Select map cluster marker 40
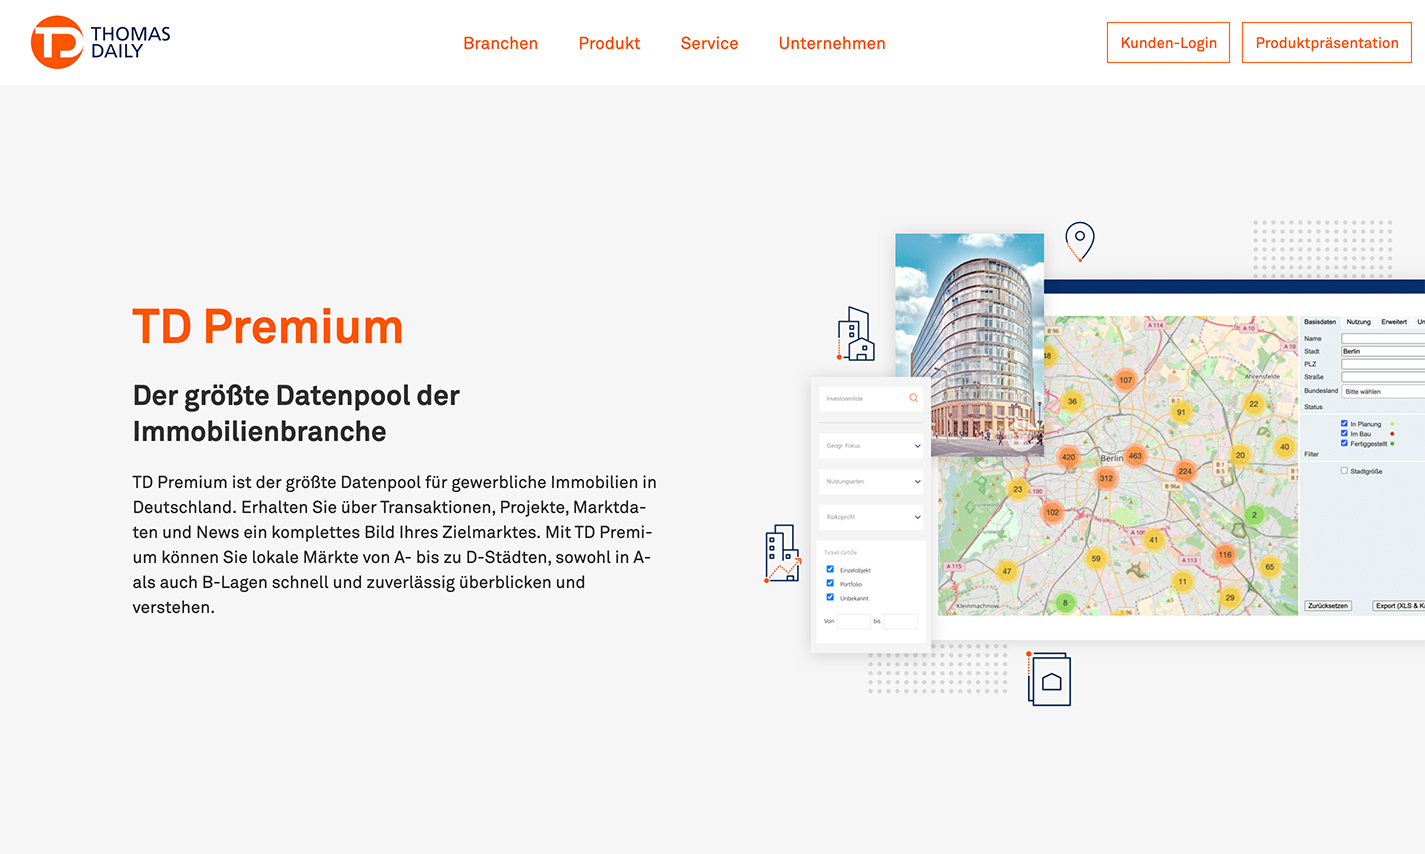This screenshot has width=1425, height=854. pos(1285,447)
